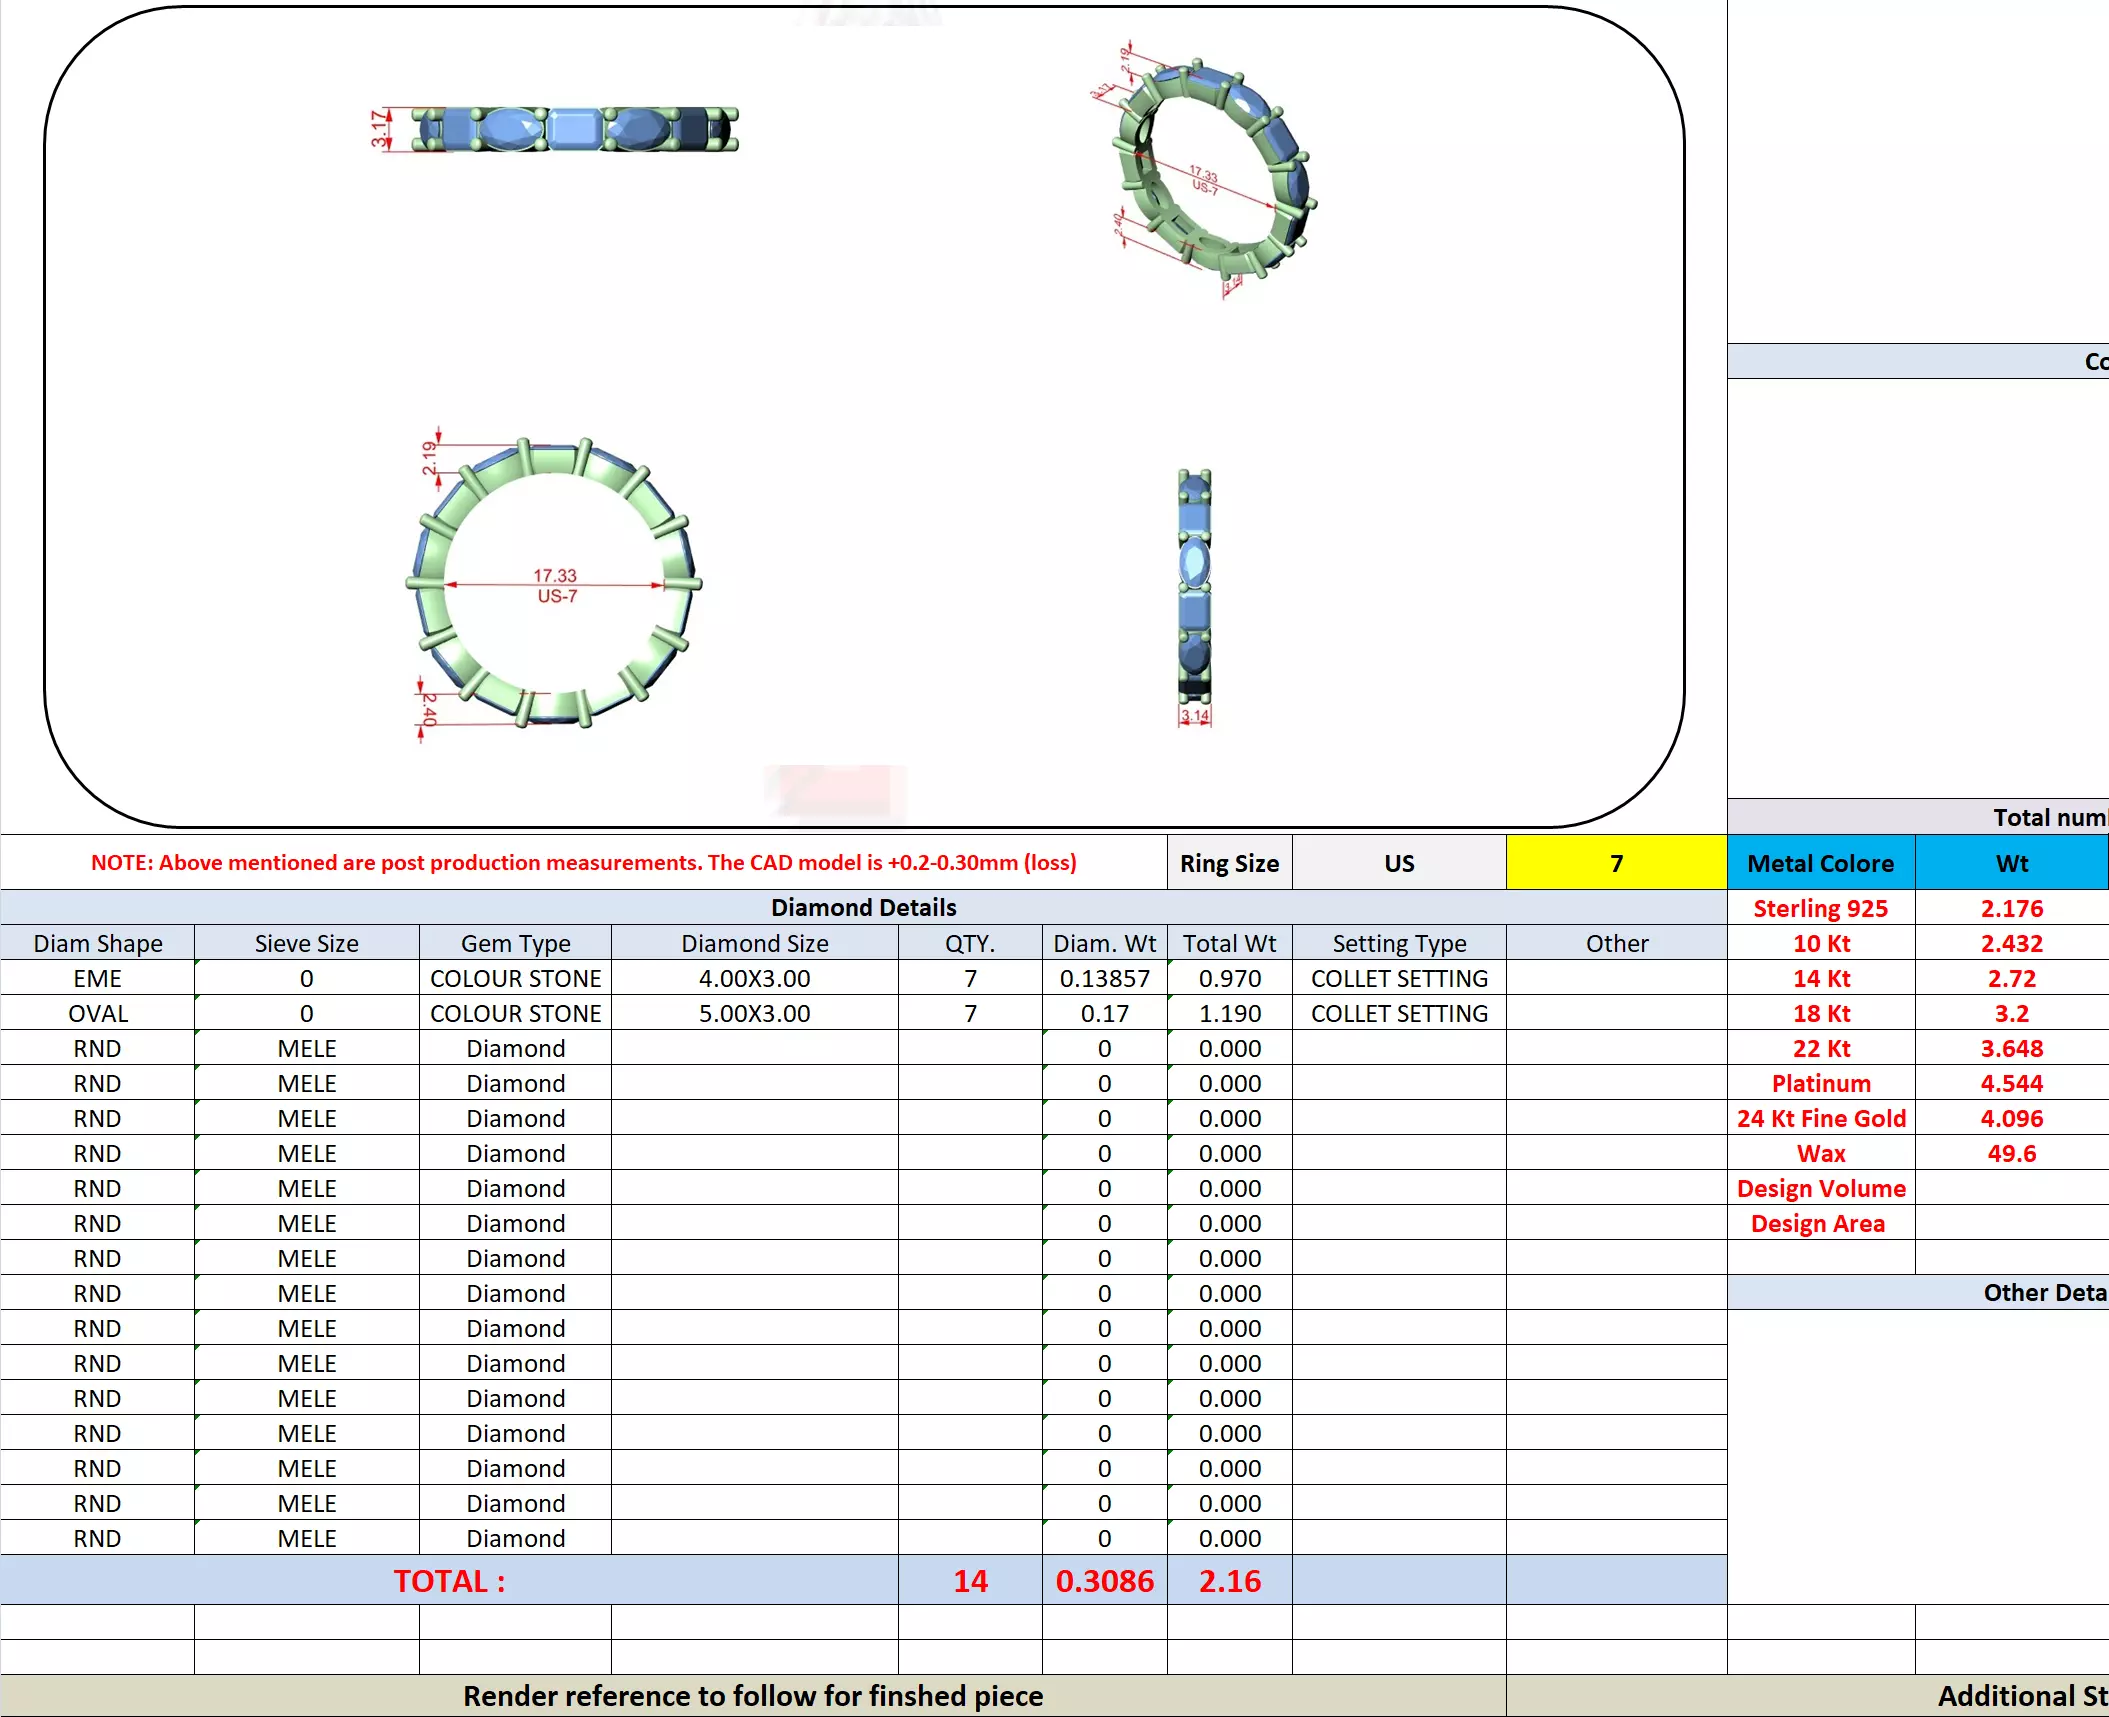Select the yellow ring size cell showing 7
Image resolution: width=2109 pixels, height=1717 pixels.
point(1615,863)
